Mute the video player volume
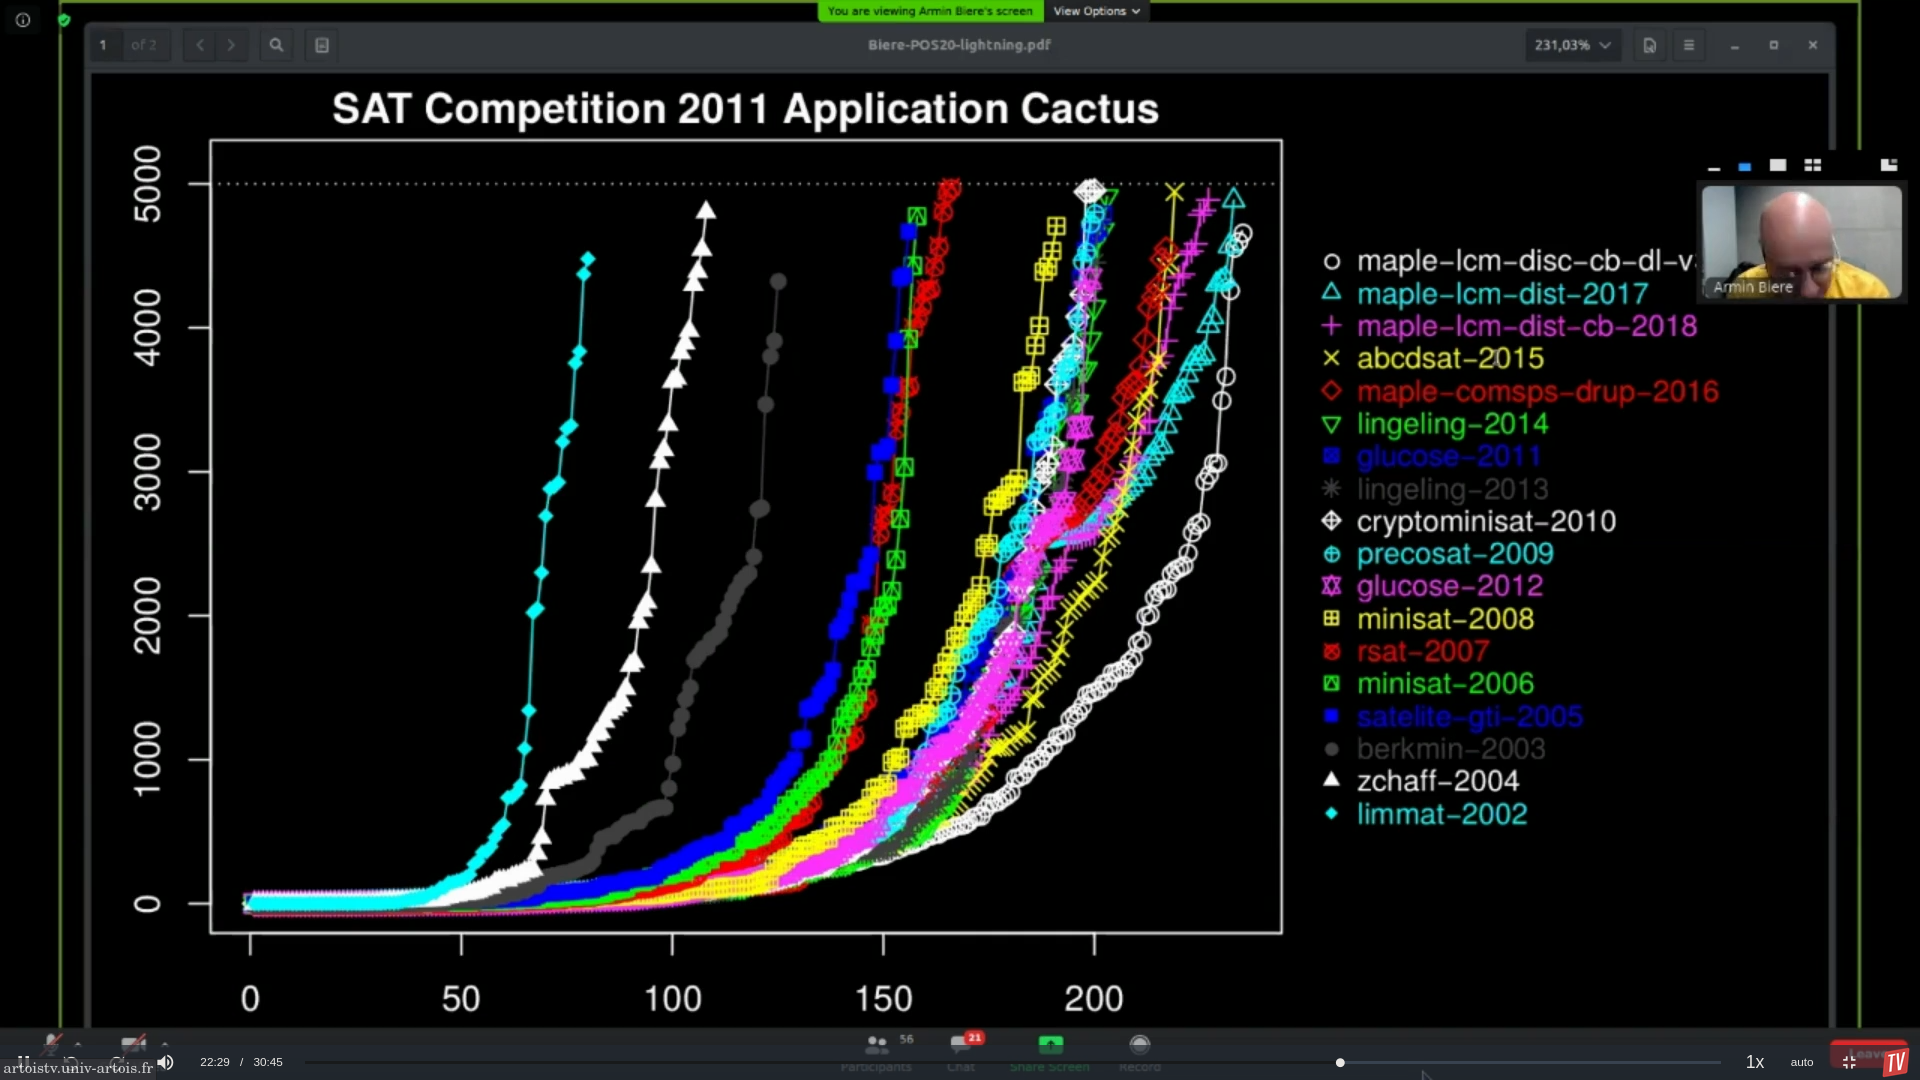The width and height of the screenshot is (1920, 1080). (x=166, y=1062)
